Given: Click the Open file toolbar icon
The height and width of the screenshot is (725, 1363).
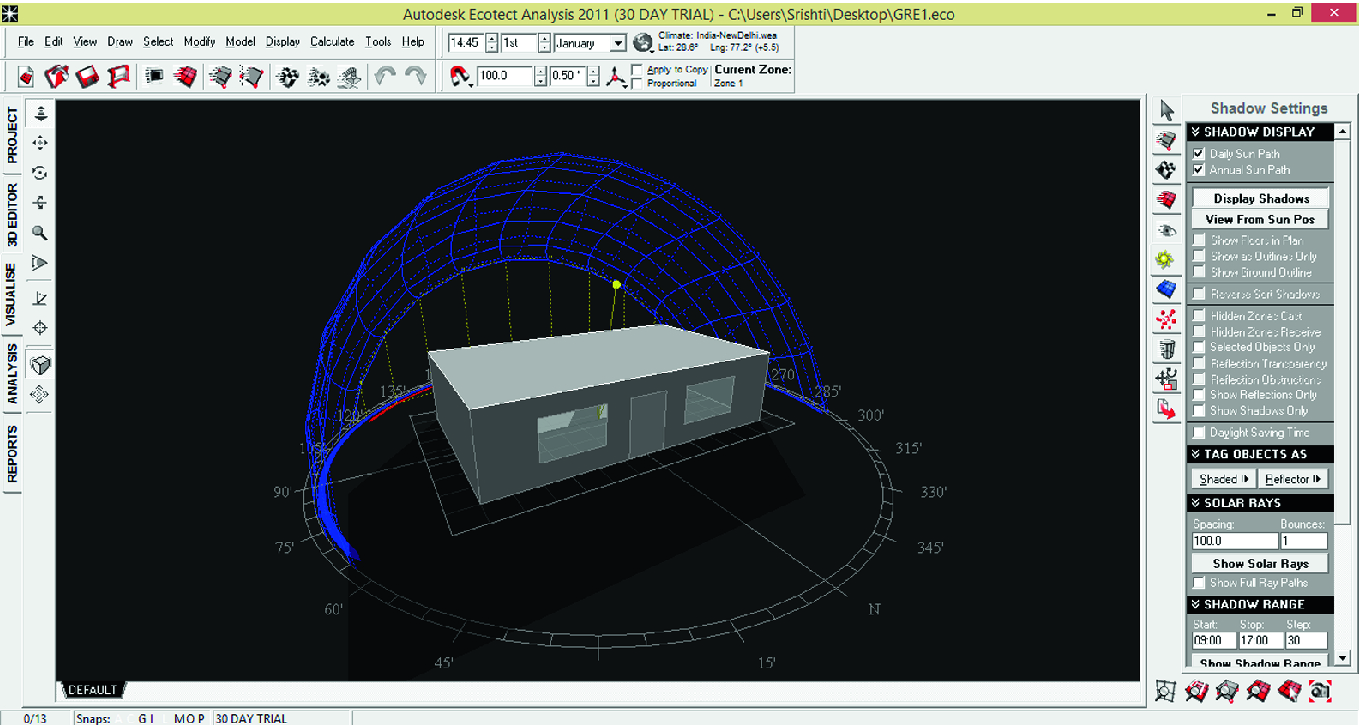Looking at the screenshot, I should [58, 76].
